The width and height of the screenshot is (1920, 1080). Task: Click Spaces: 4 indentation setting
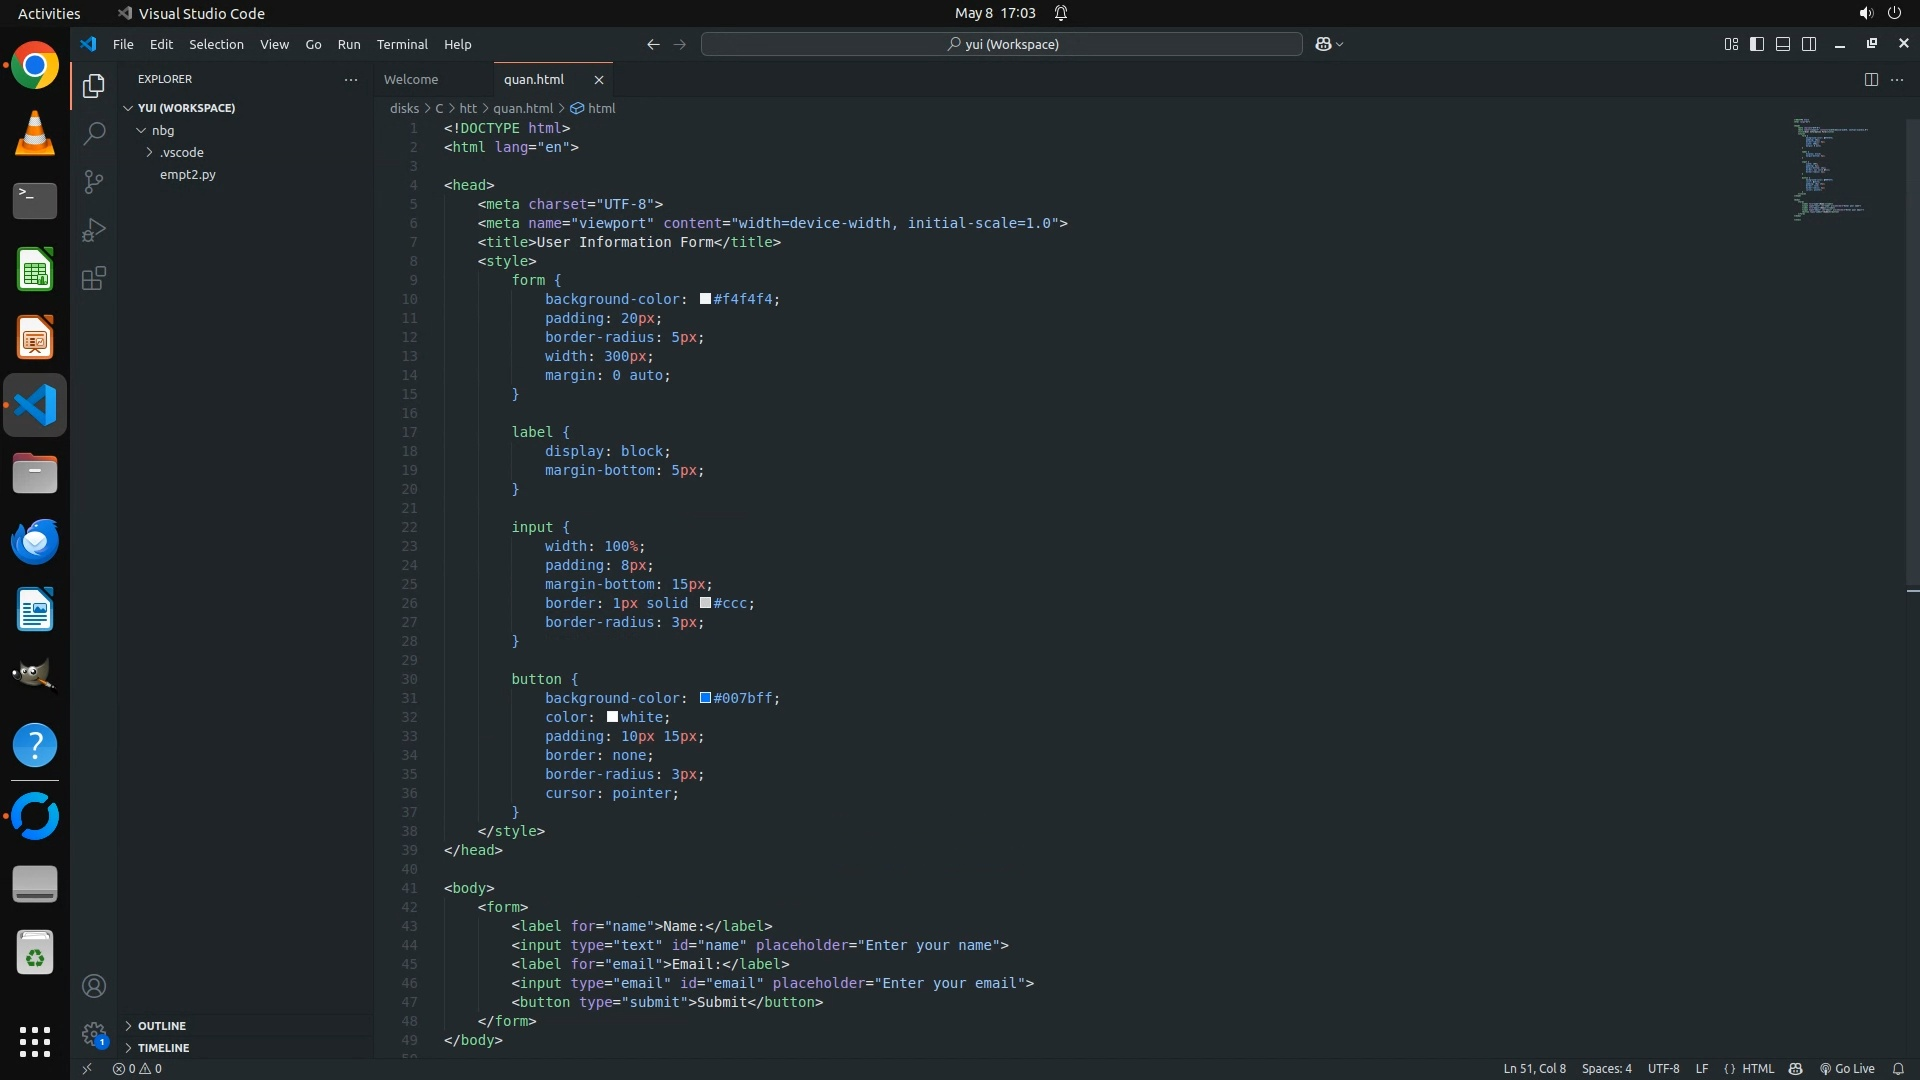coord(1606,1068)
